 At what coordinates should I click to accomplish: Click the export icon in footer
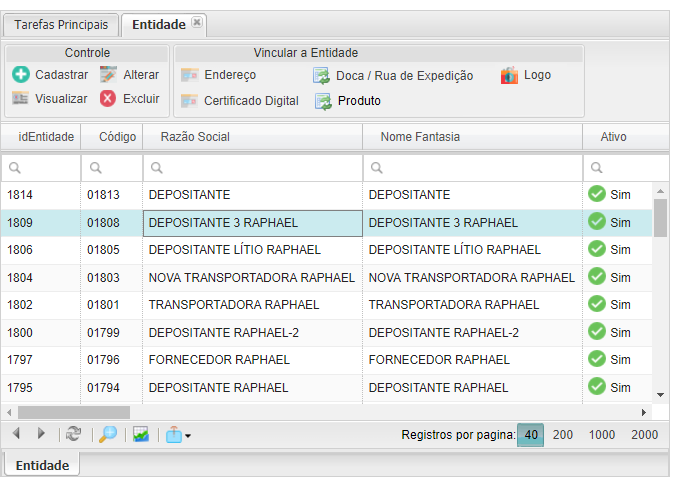(x=174, y=435)
